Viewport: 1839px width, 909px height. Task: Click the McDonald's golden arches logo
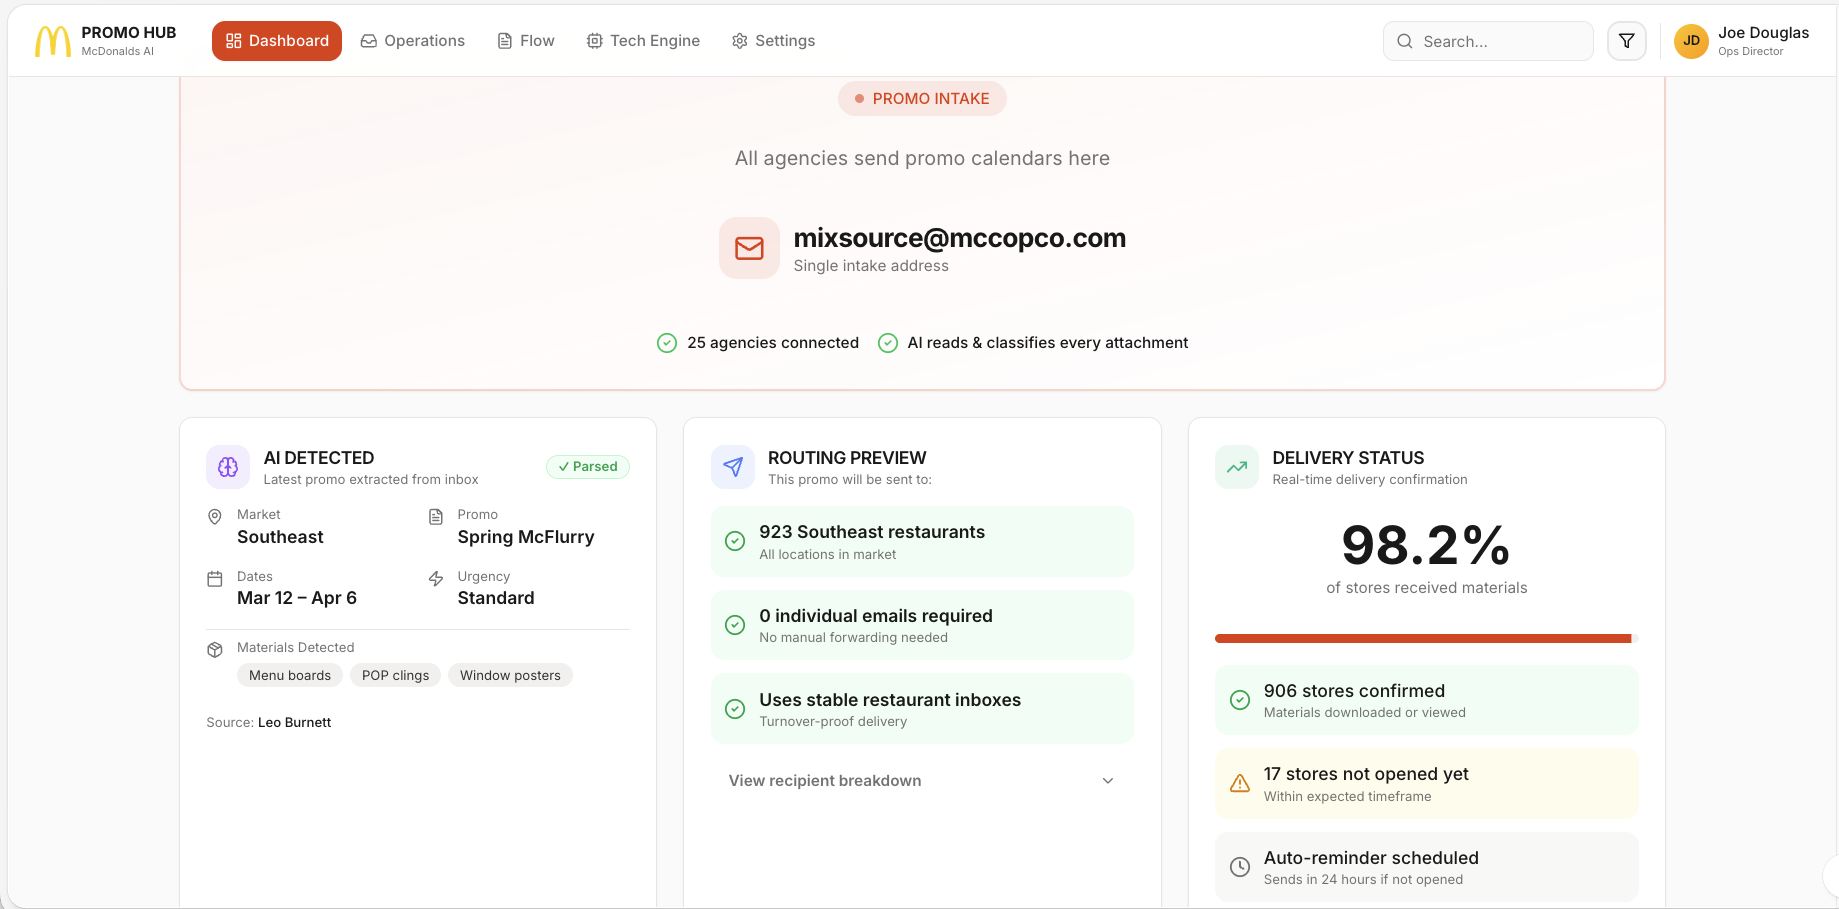click(53, 41)
